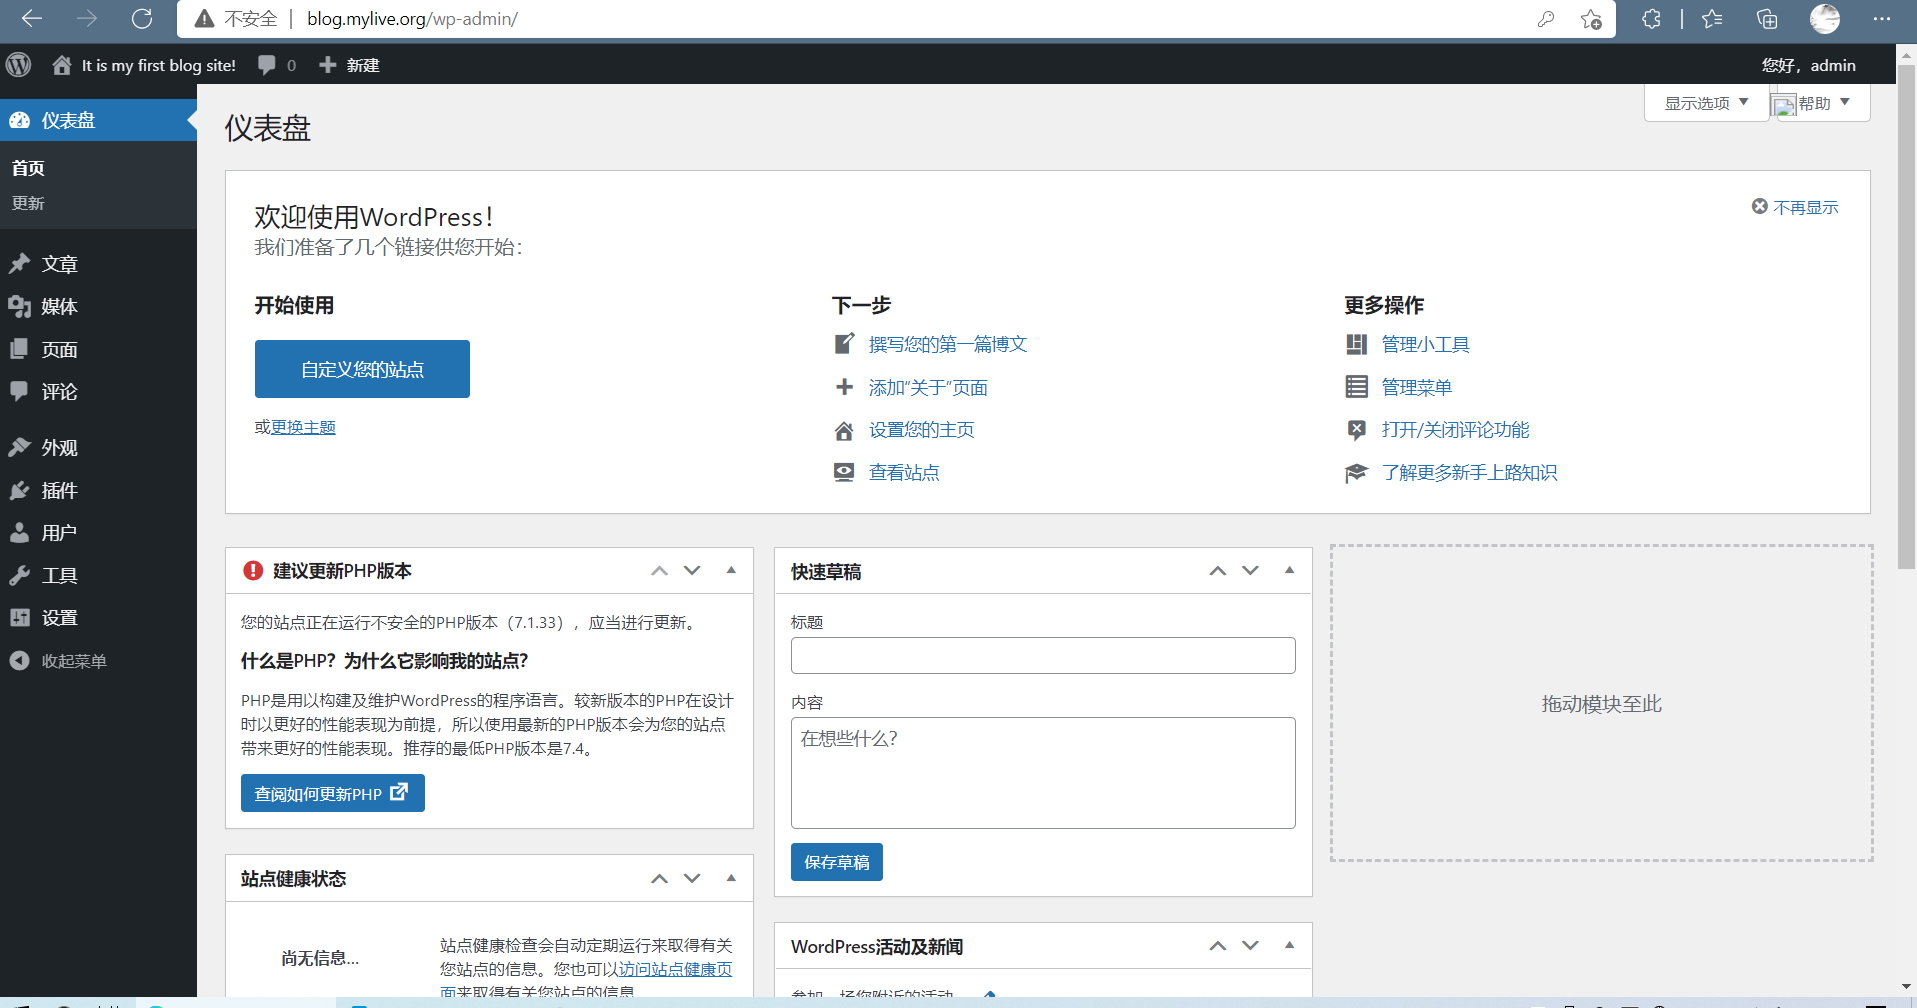This screenshot has width=1917, height=1008.
Task: Click the page vertical scrollbar
Action: (1906, 318)
